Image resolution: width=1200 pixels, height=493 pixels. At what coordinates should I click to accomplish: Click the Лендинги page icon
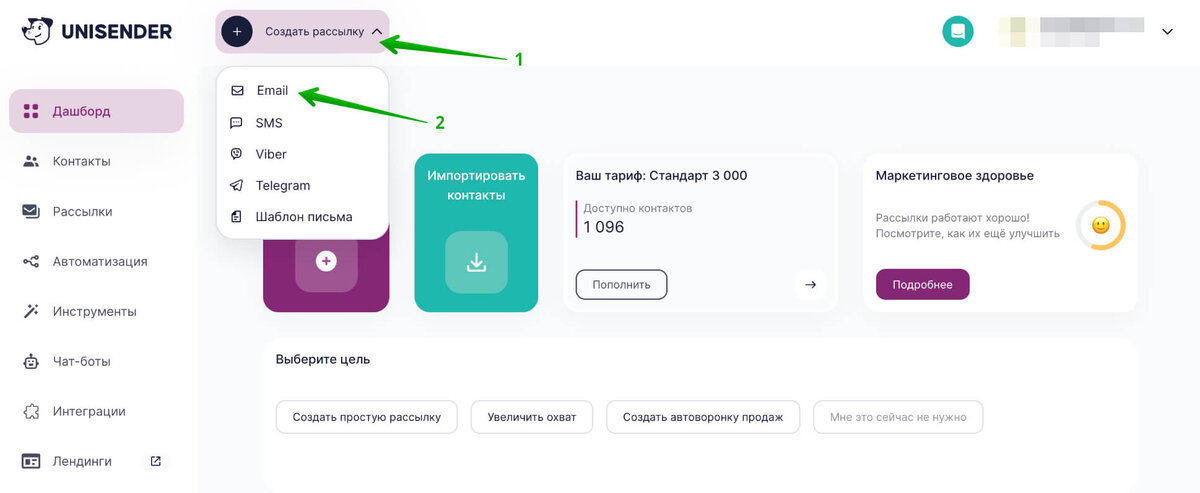coord(31,461)
